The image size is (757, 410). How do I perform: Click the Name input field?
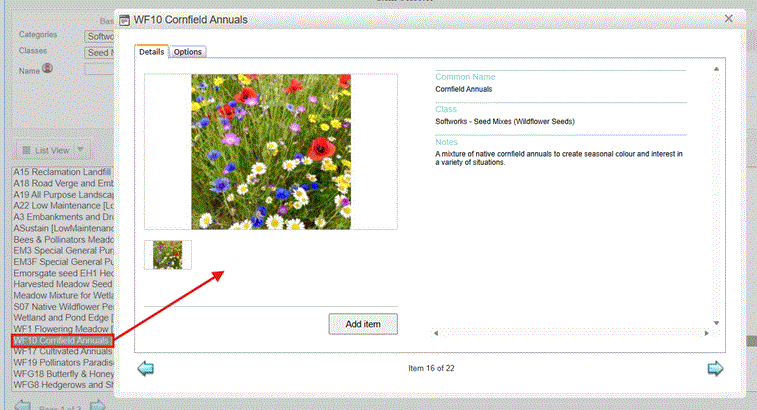[99, 70]
